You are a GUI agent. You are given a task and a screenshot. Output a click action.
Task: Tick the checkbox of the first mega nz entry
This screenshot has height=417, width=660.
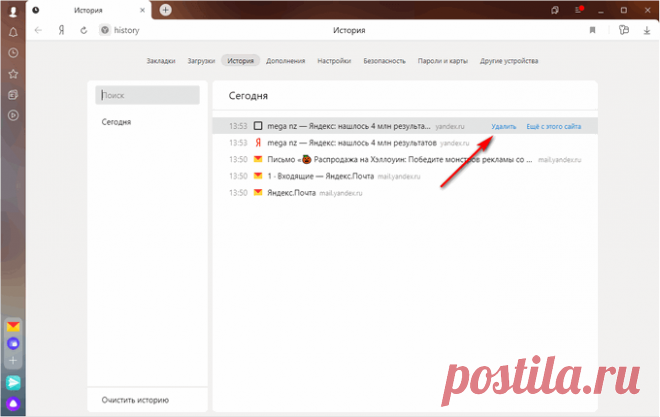[x=258, y=126]
